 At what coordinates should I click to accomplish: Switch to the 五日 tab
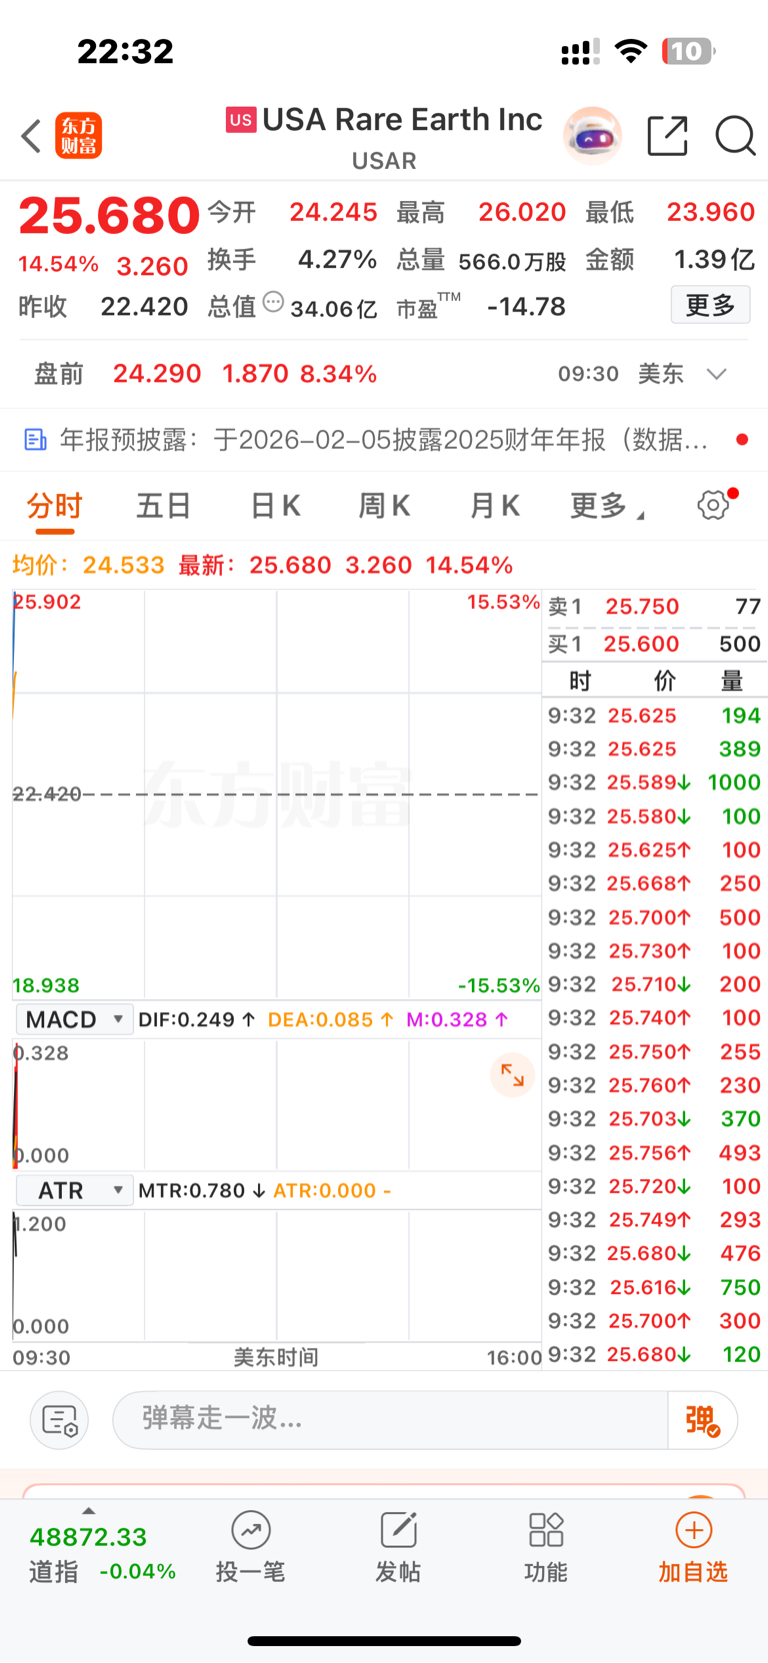tap(164, 506)
